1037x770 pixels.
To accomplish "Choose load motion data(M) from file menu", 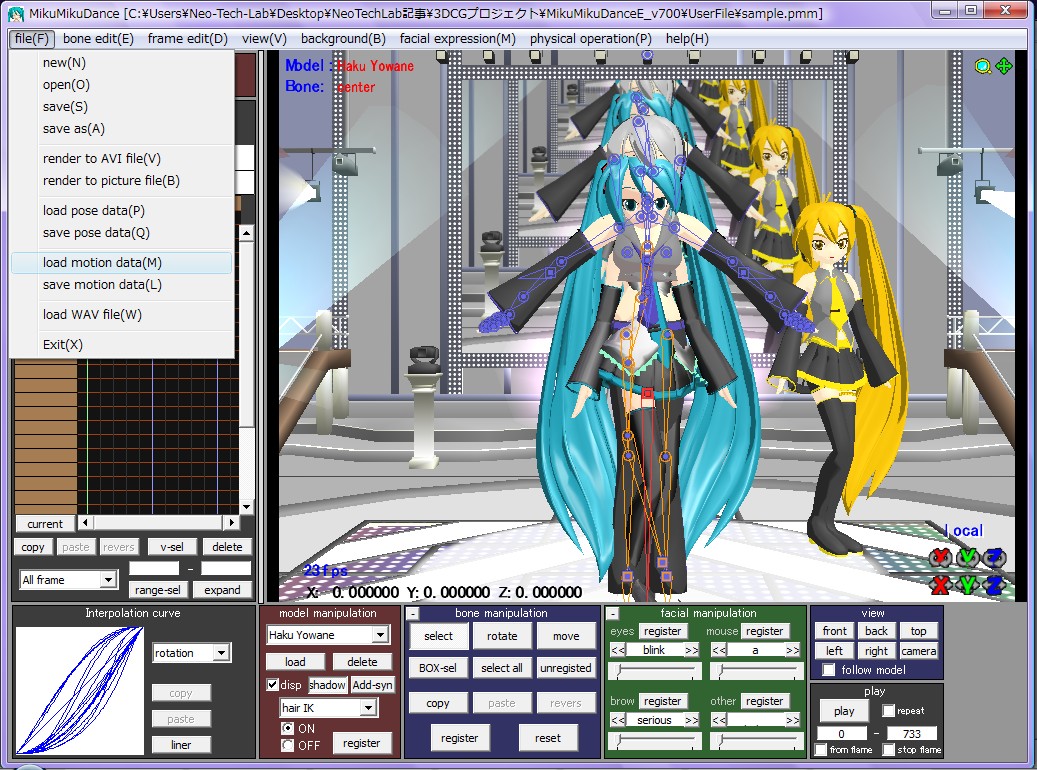I will 122,263.
